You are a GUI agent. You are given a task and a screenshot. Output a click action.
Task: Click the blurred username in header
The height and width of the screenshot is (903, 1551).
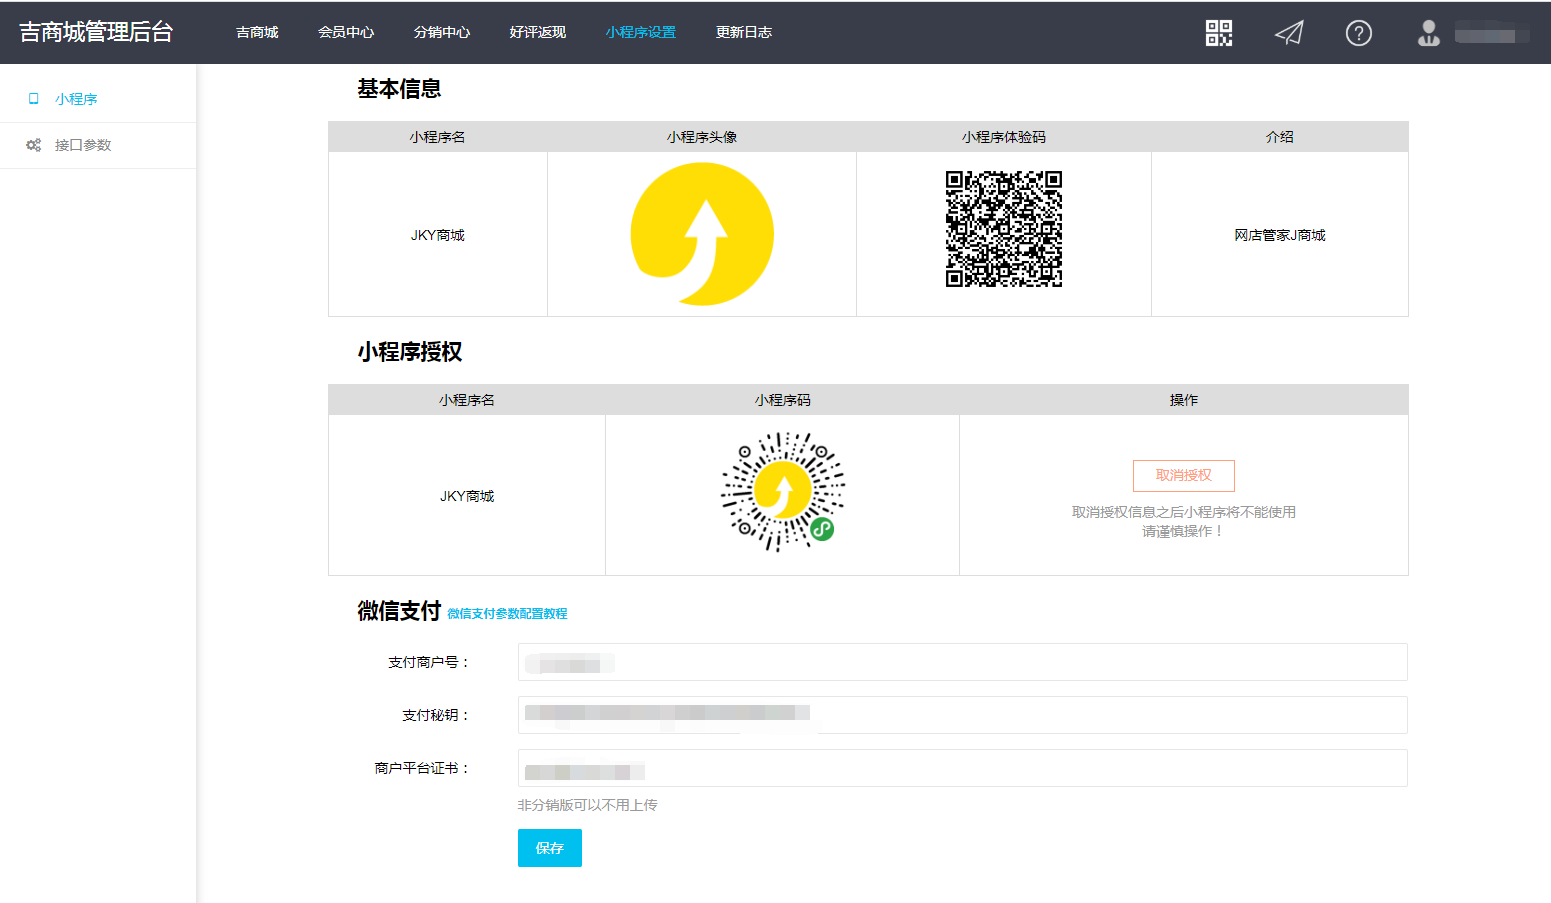(x=1491, y=34)
